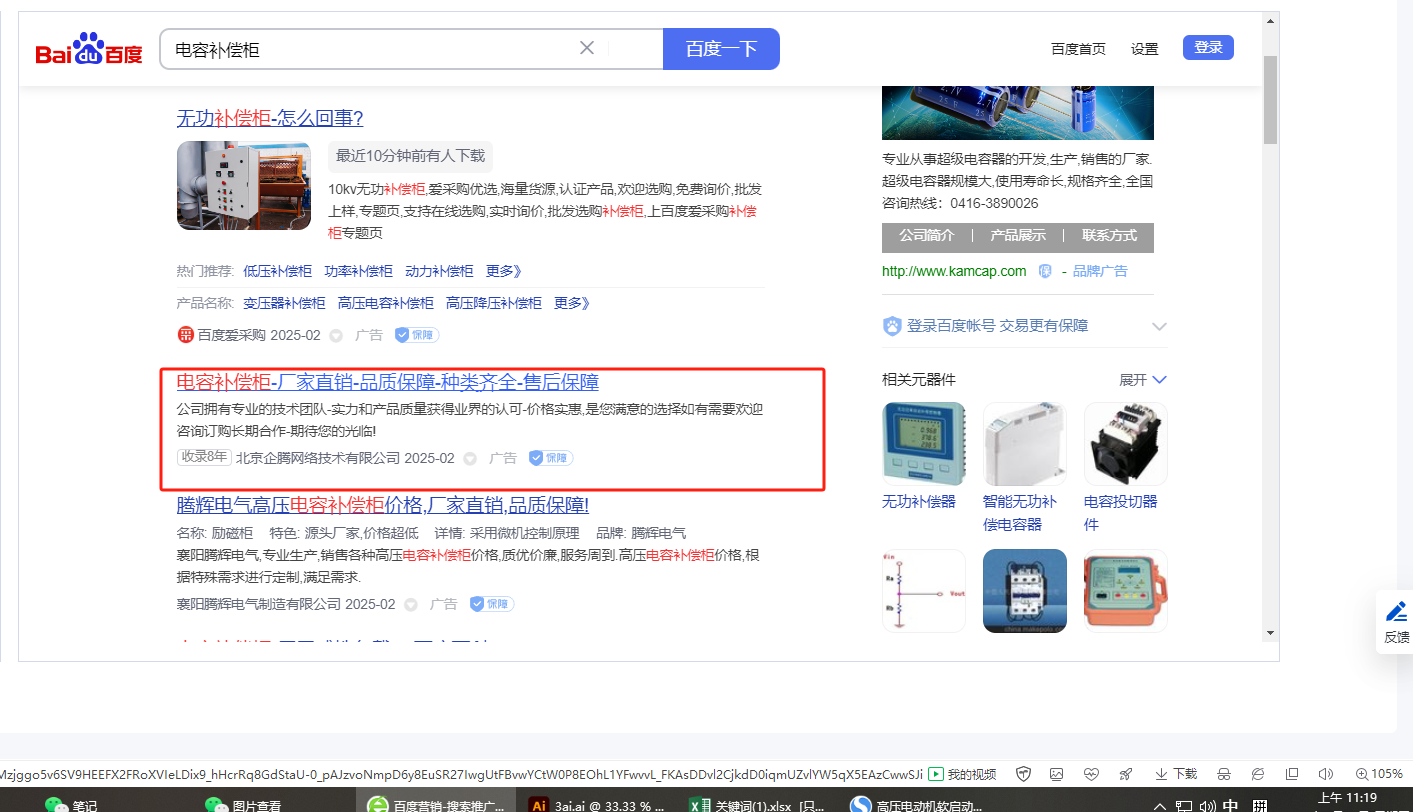Viewport: 1413px width, 812px height.
Task: Click 保障 badge on 襄阳腾辉 result
Action: pyautogui.click(x=492, y=604)
